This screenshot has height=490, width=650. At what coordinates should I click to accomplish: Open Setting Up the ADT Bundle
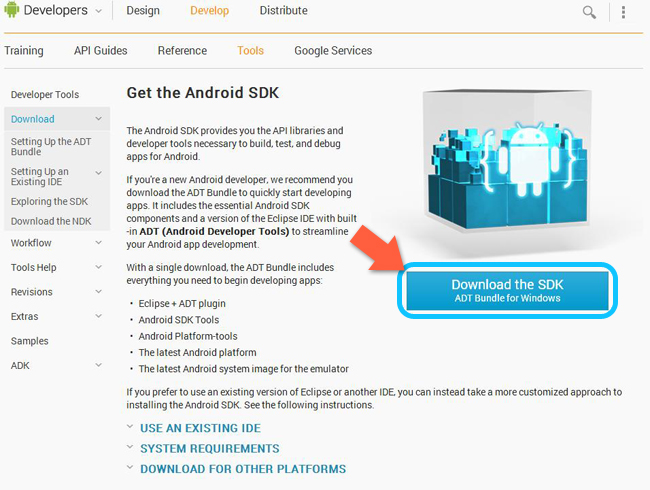point(51,146)
